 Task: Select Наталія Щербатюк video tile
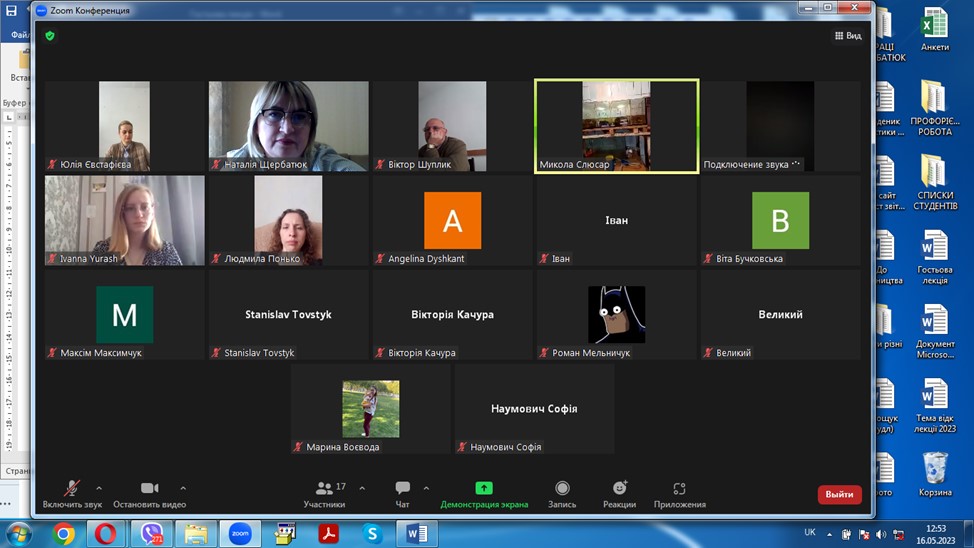click(288, 126)
